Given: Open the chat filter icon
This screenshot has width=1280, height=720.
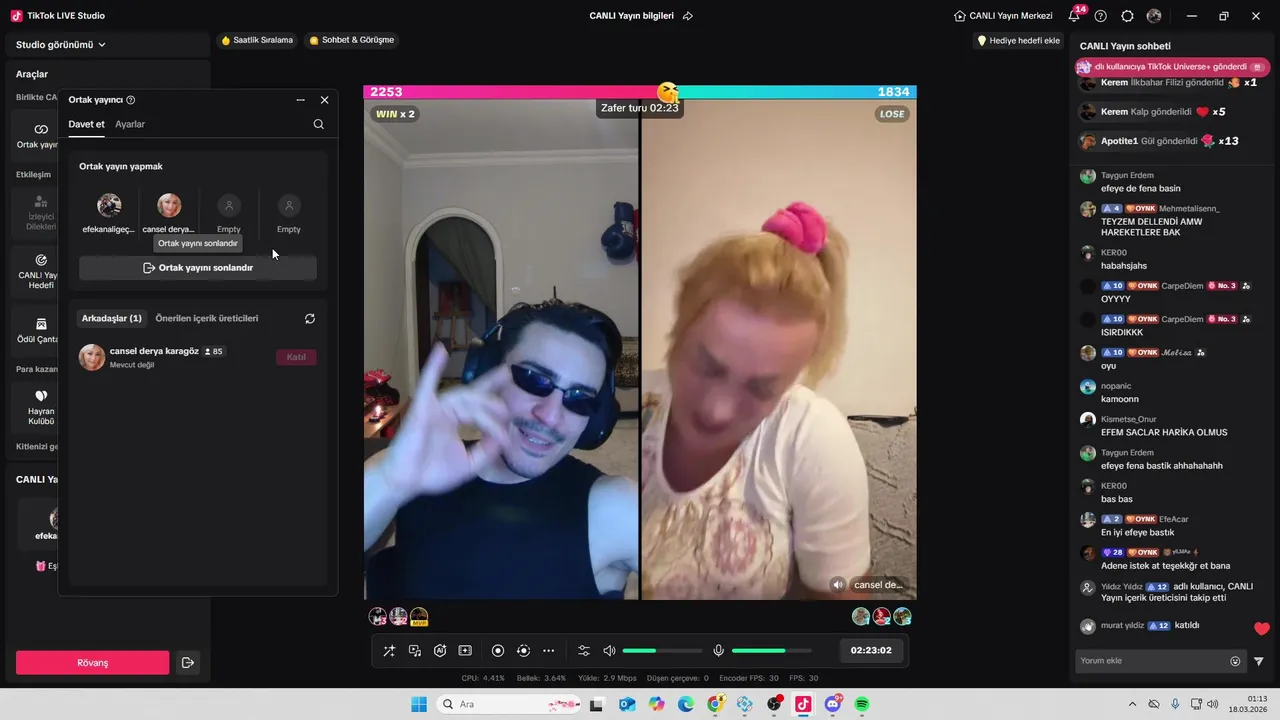Looking at the screenshot, I should pyautogui.click(x=1259, y=661).
